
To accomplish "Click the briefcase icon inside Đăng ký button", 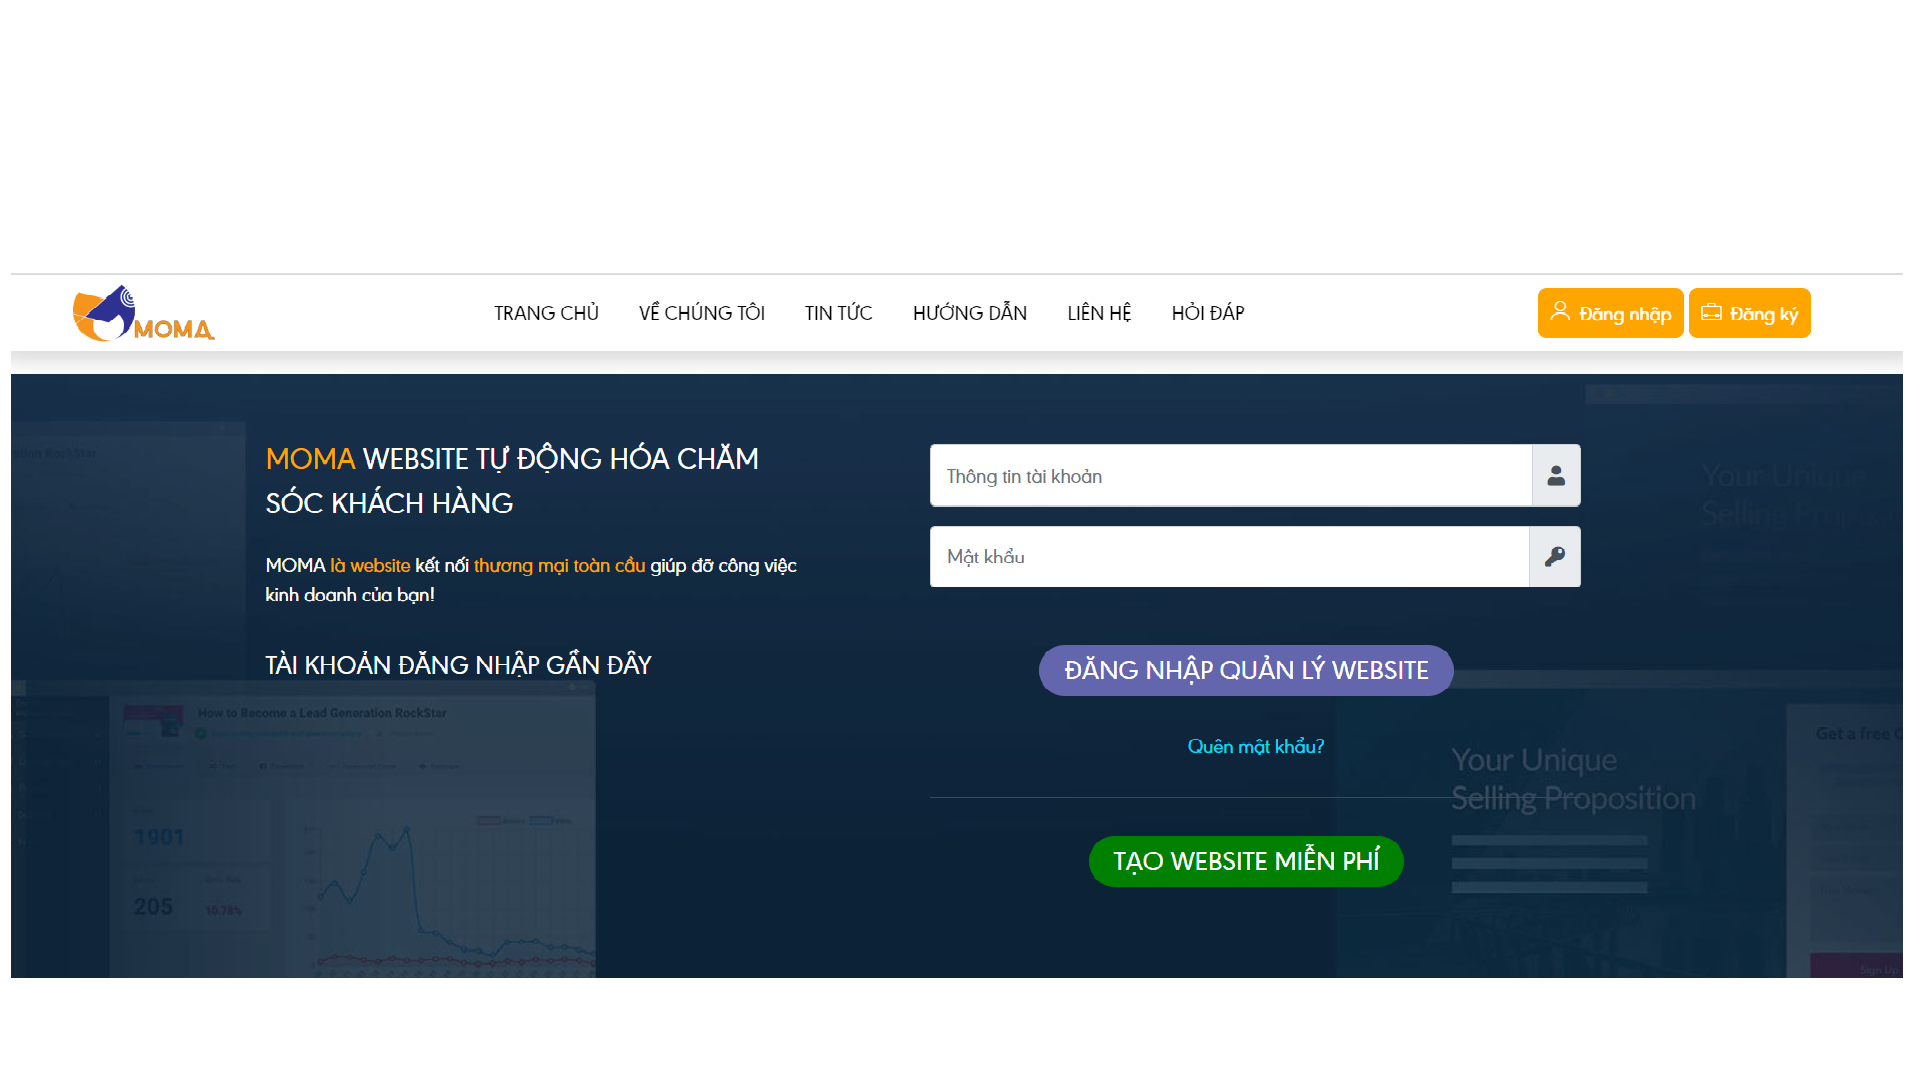I will click(1711, 312).
